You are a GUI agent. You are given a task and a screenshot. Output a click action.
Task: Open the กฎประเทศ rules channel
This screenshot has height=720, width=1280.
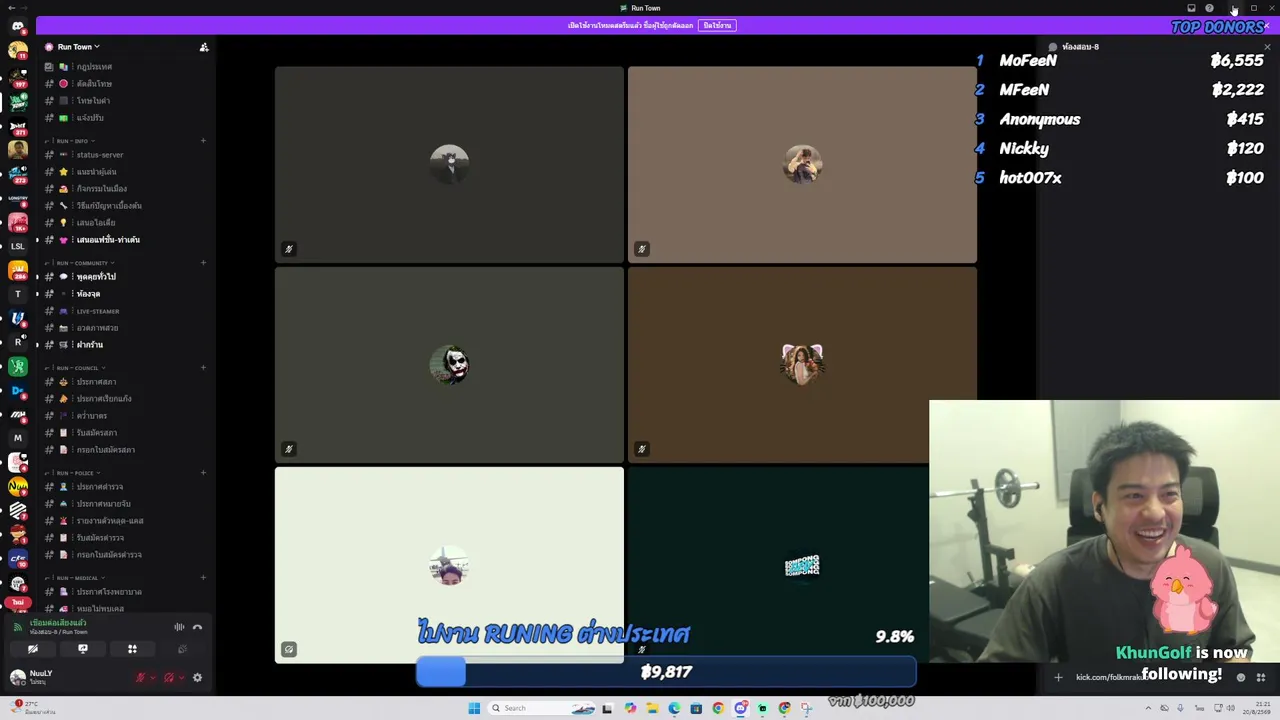pyautogui.click(x=124, y=67)
